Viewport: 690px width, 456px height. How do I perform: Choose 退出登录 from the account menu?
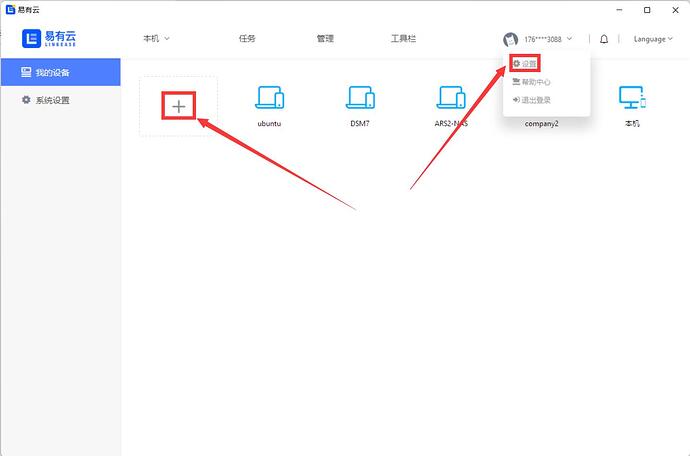532,100
